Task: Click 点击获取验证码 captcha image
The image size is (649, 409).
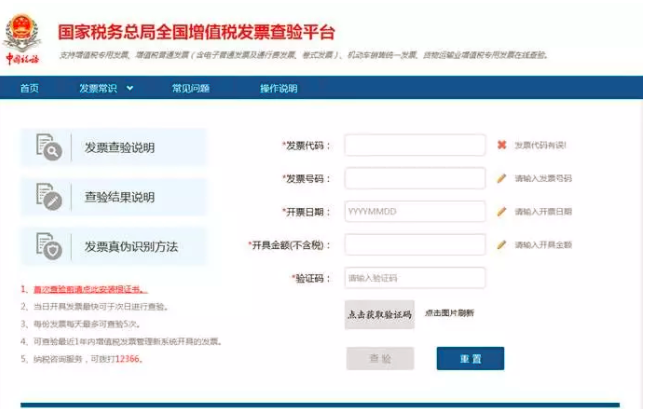Action: 379,314
